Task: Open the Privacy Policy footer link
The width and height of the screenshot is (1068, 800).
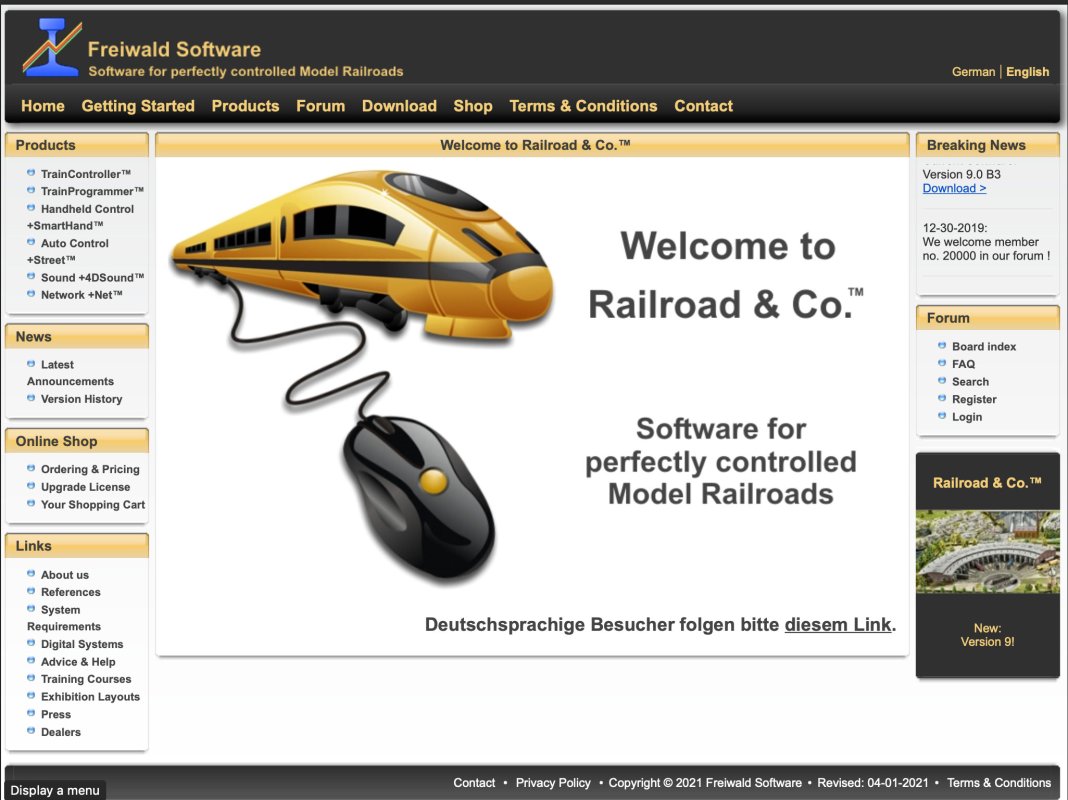Action: (x=553, y=783)
